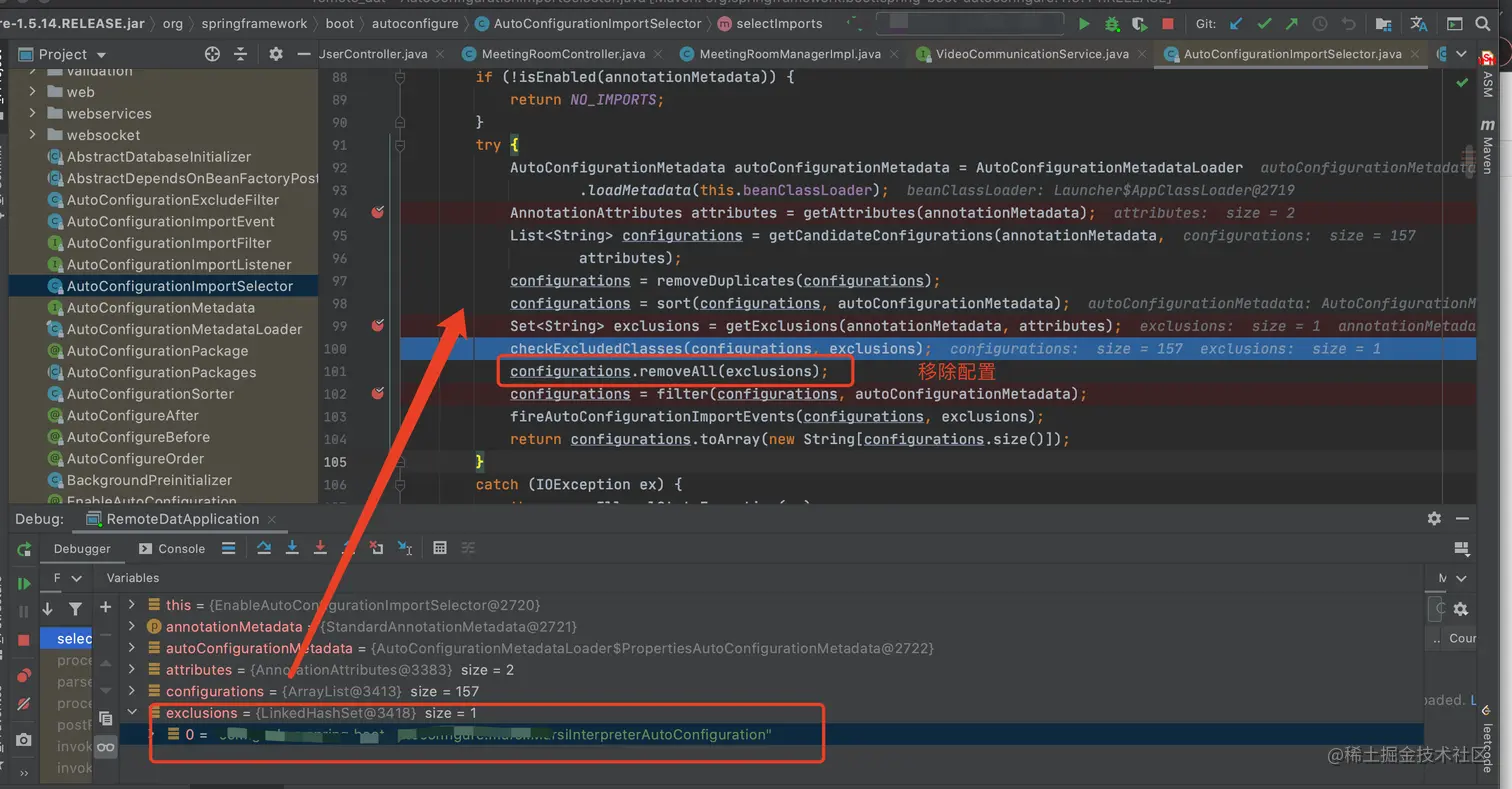Select AutoConfigurationMetadataLoader in the Project tree
The width and height of the screenshot is (1512, 789).
[176, 329]
